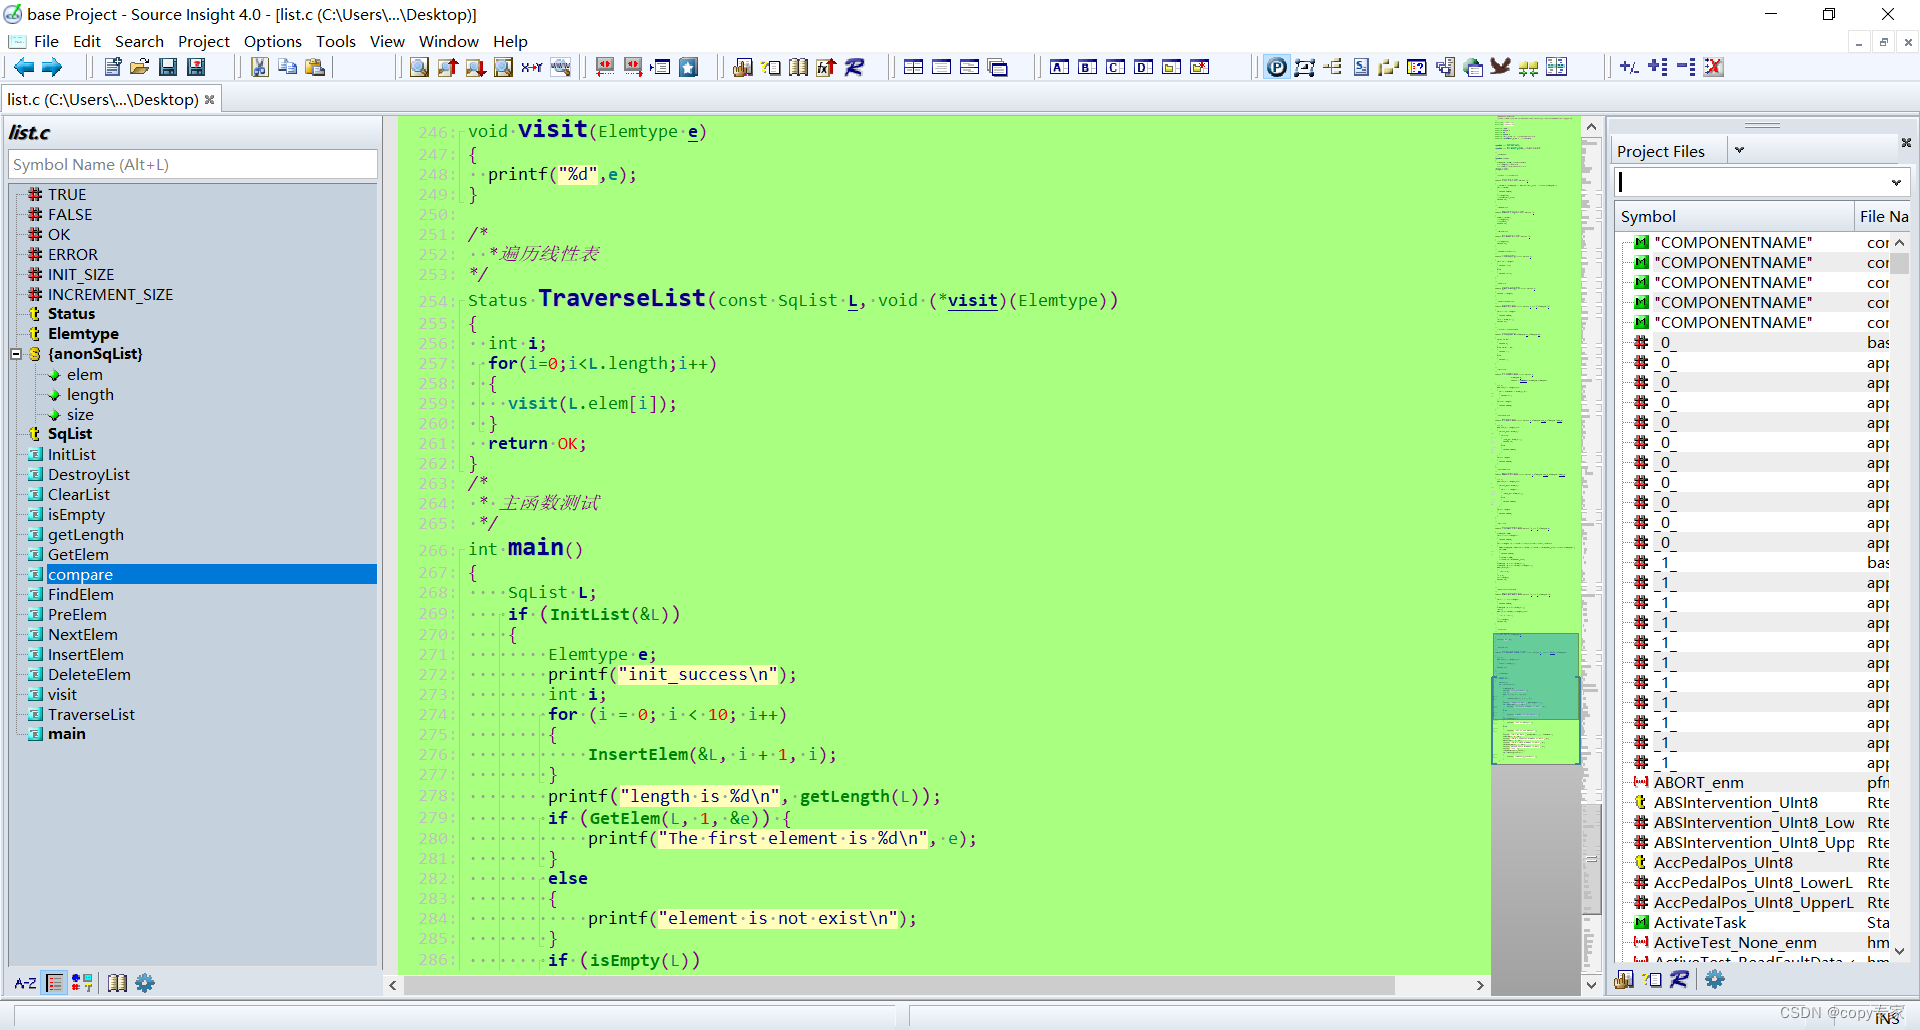Image resolution: width=1920 pixels, height=1030 pixels.
Task: Open the Relation Window toolbar icon
Action: tap(1306, 67)
